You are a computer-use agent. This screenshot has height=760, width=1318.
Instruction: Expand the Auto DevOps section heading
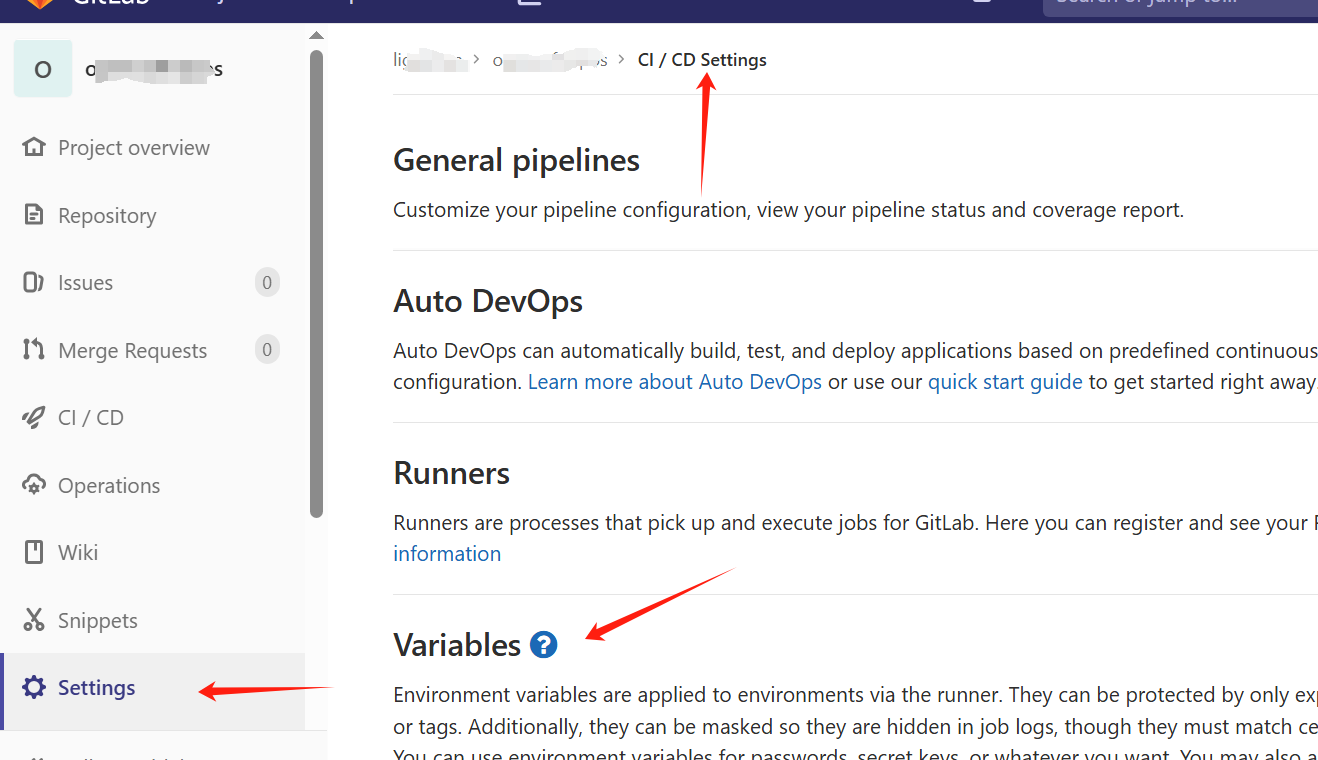(x=488, y=301)
